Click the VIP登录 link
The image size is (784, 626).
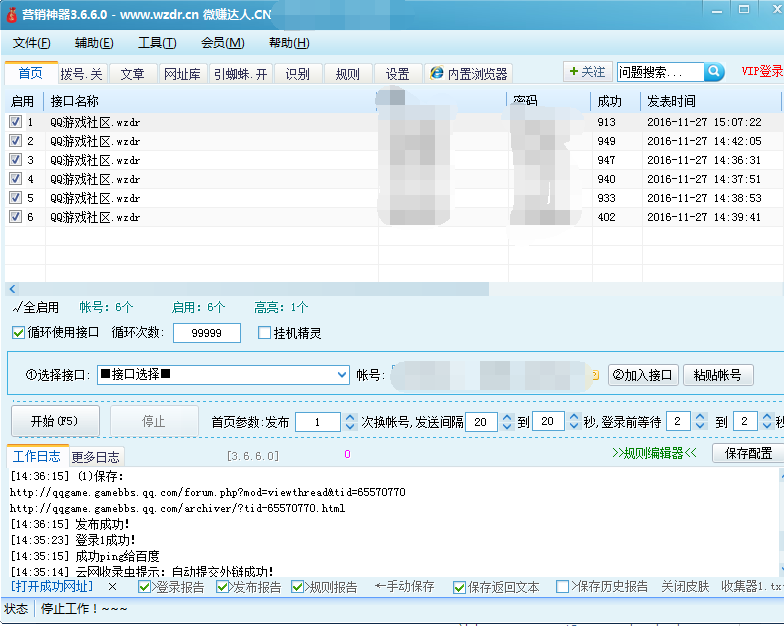click(x=762, y=71)
